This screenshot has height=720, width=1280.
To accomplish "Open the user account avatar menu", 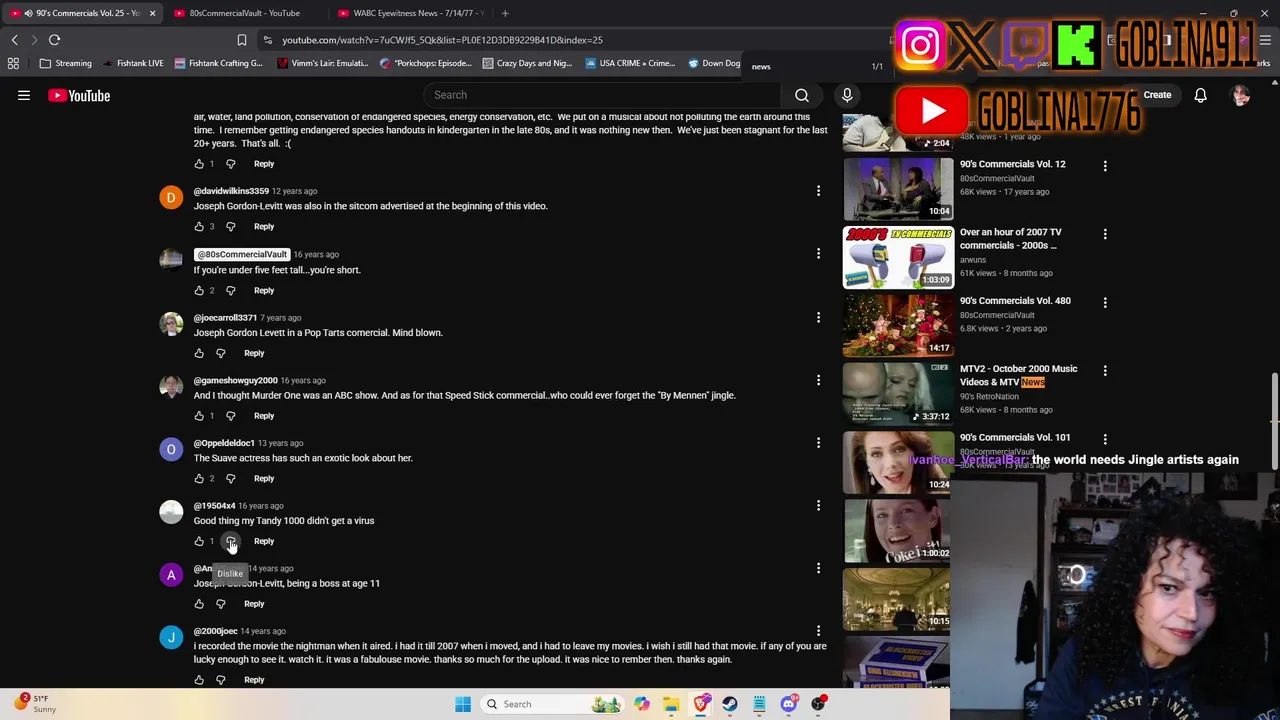I will click(x=1241, y=96).
